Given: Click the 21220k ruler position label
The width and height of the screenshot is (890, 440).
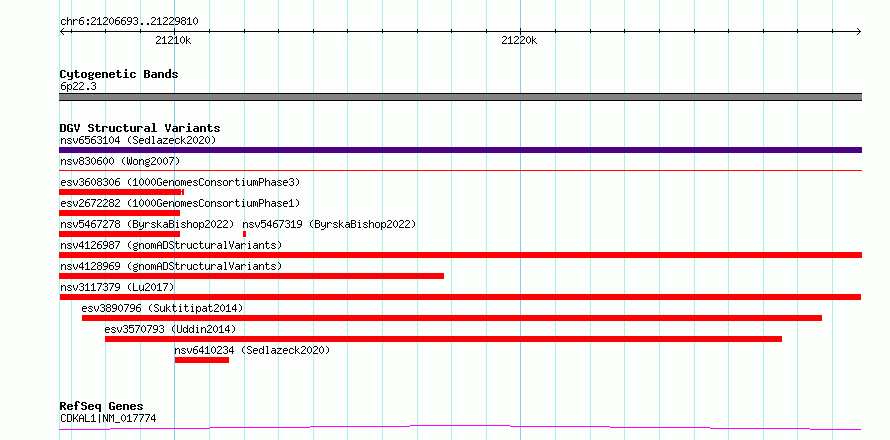Looking at the screenshot, I should pyautogui.click(x=519, y=41).
